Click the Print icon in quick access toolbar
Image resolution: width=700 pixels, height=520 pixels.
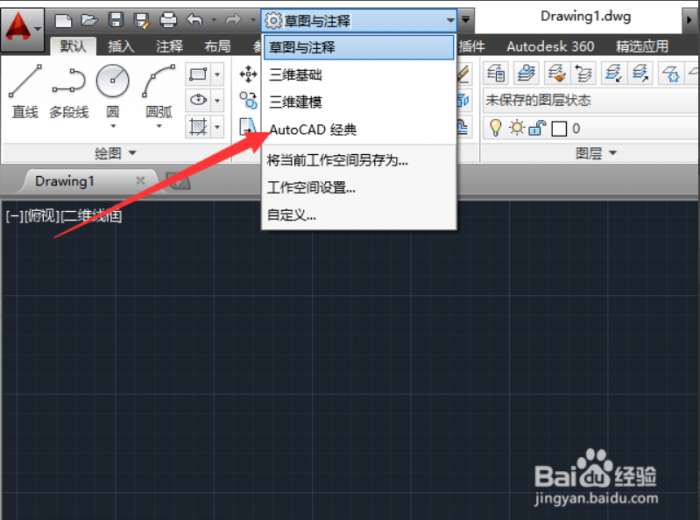[168, 20]
